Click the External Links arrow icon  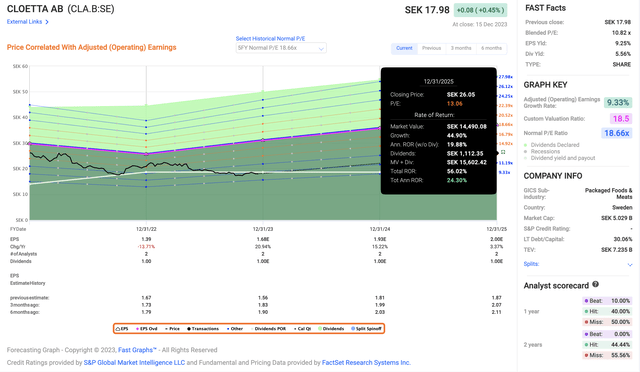pyautogui.click(x=47, y=22)
